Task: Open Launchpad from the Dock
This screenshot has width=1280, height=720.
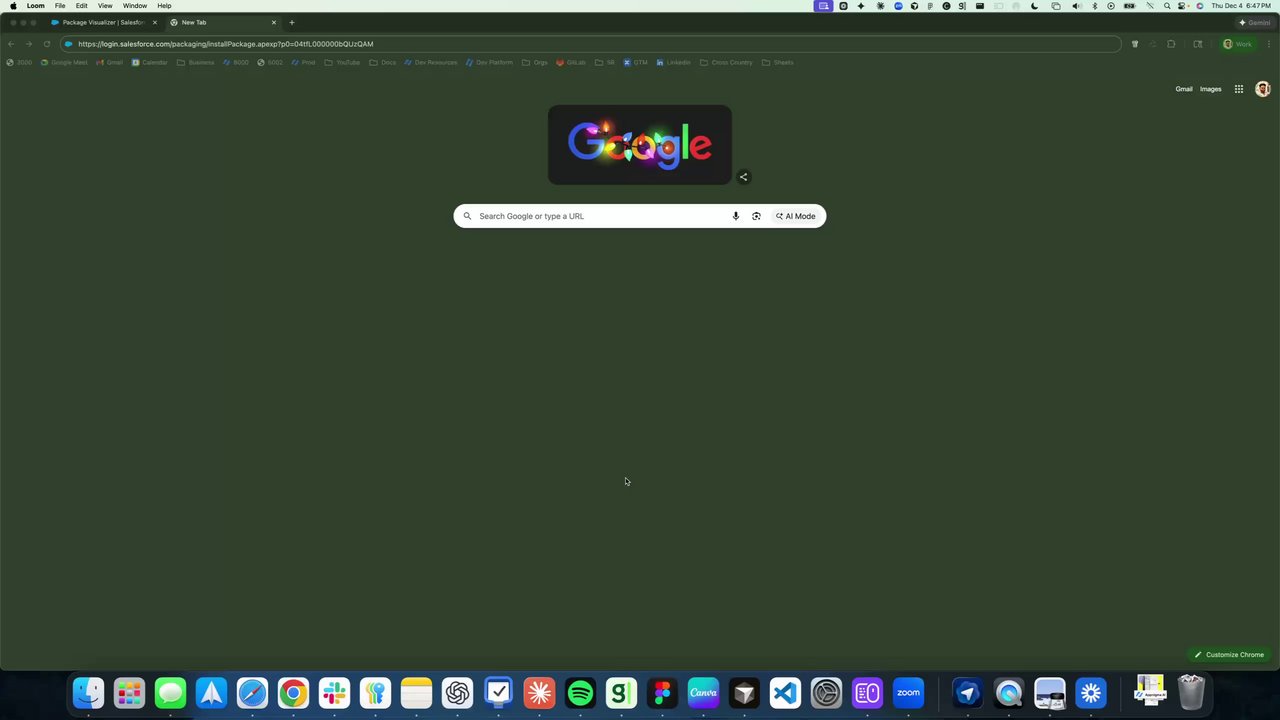Action: pyautogui.click(x=129, y=693)
